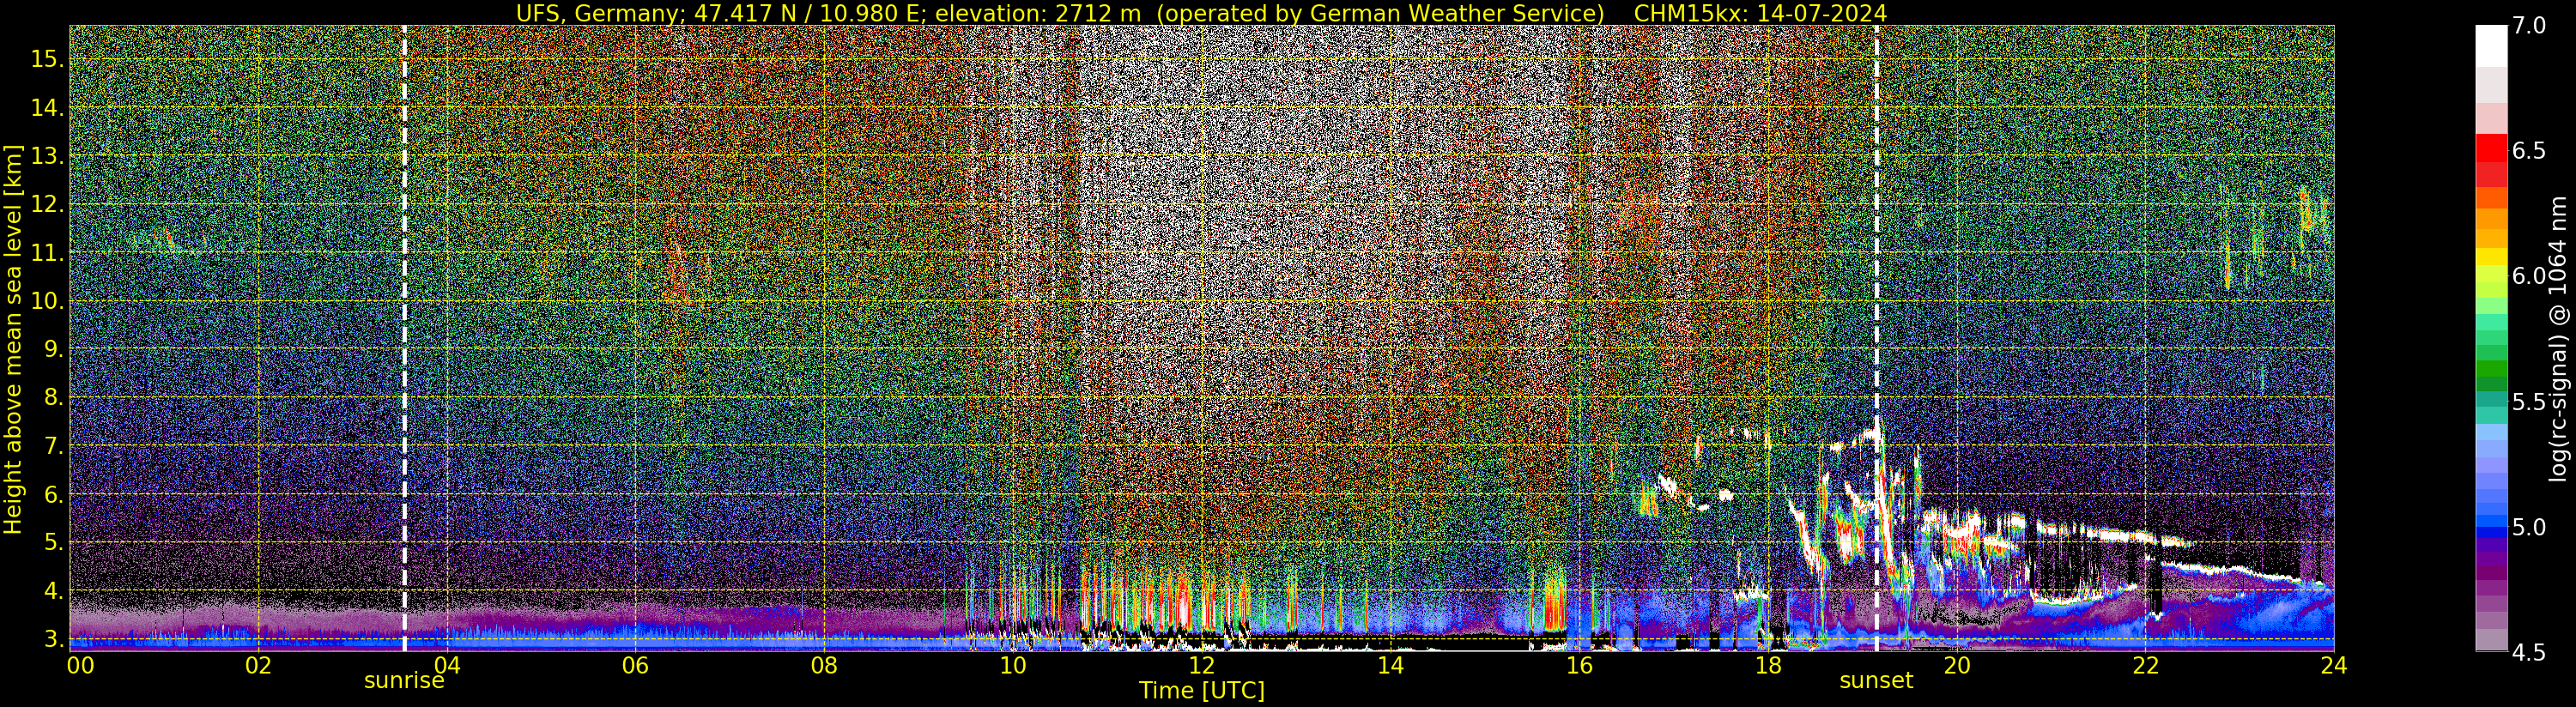Click the '14.' height axis tick label
This screenshot has width=2576, height=707.
pyautogui.click(x=46, y=108)
